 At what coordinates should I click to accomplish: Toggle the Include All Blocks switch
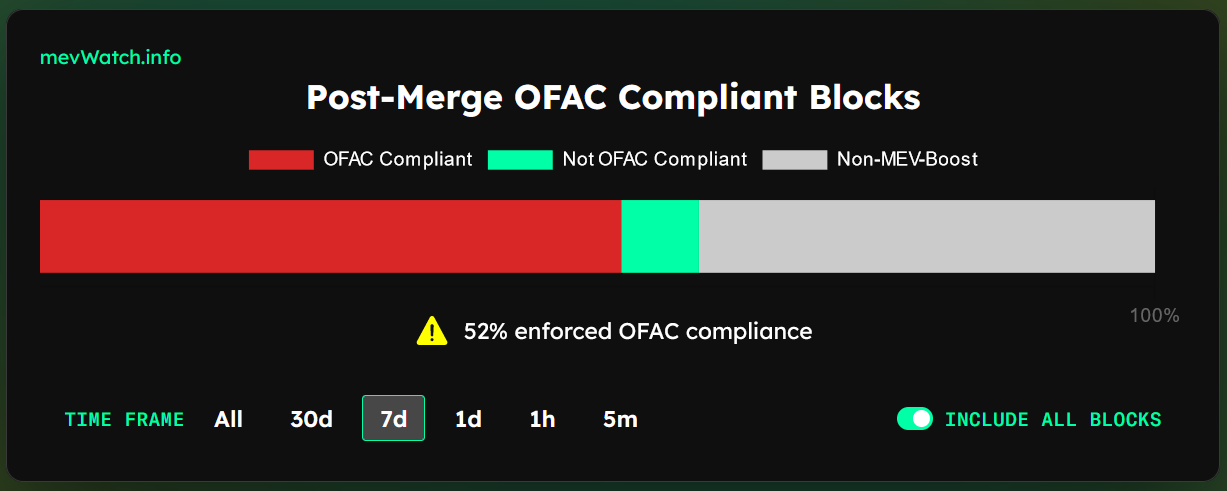(915, 419)
